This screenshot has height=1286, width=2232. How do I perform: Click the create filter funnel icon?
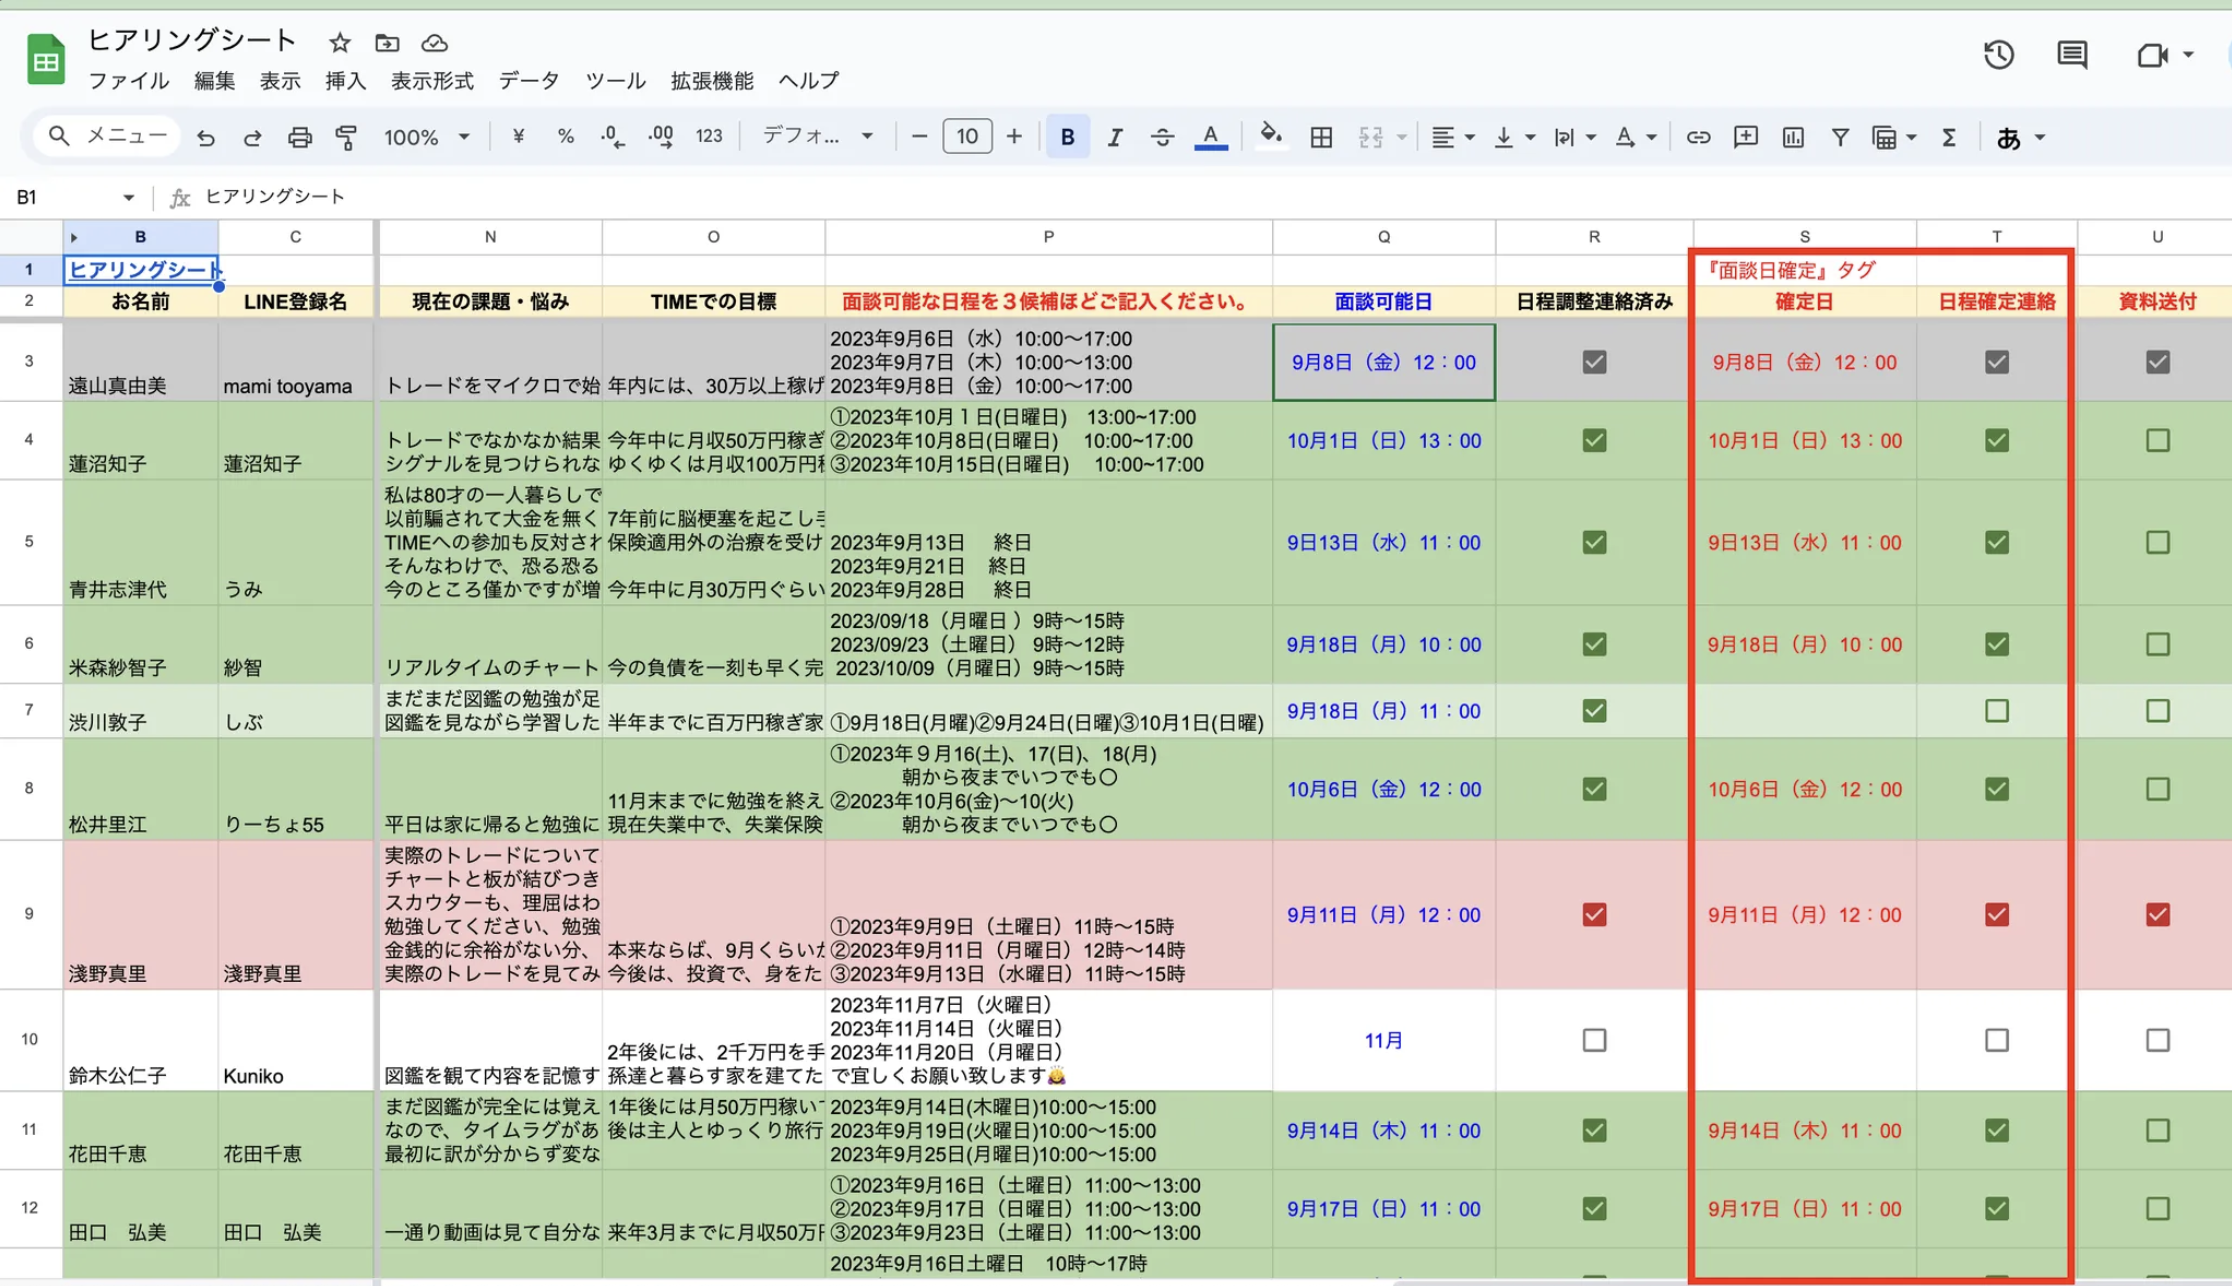(x=1839, y=137)
